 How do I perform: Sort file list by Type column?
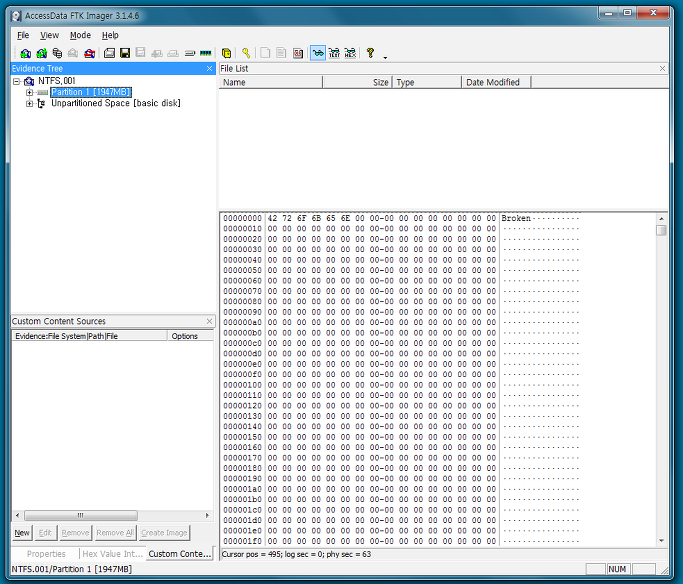[427, 82]
